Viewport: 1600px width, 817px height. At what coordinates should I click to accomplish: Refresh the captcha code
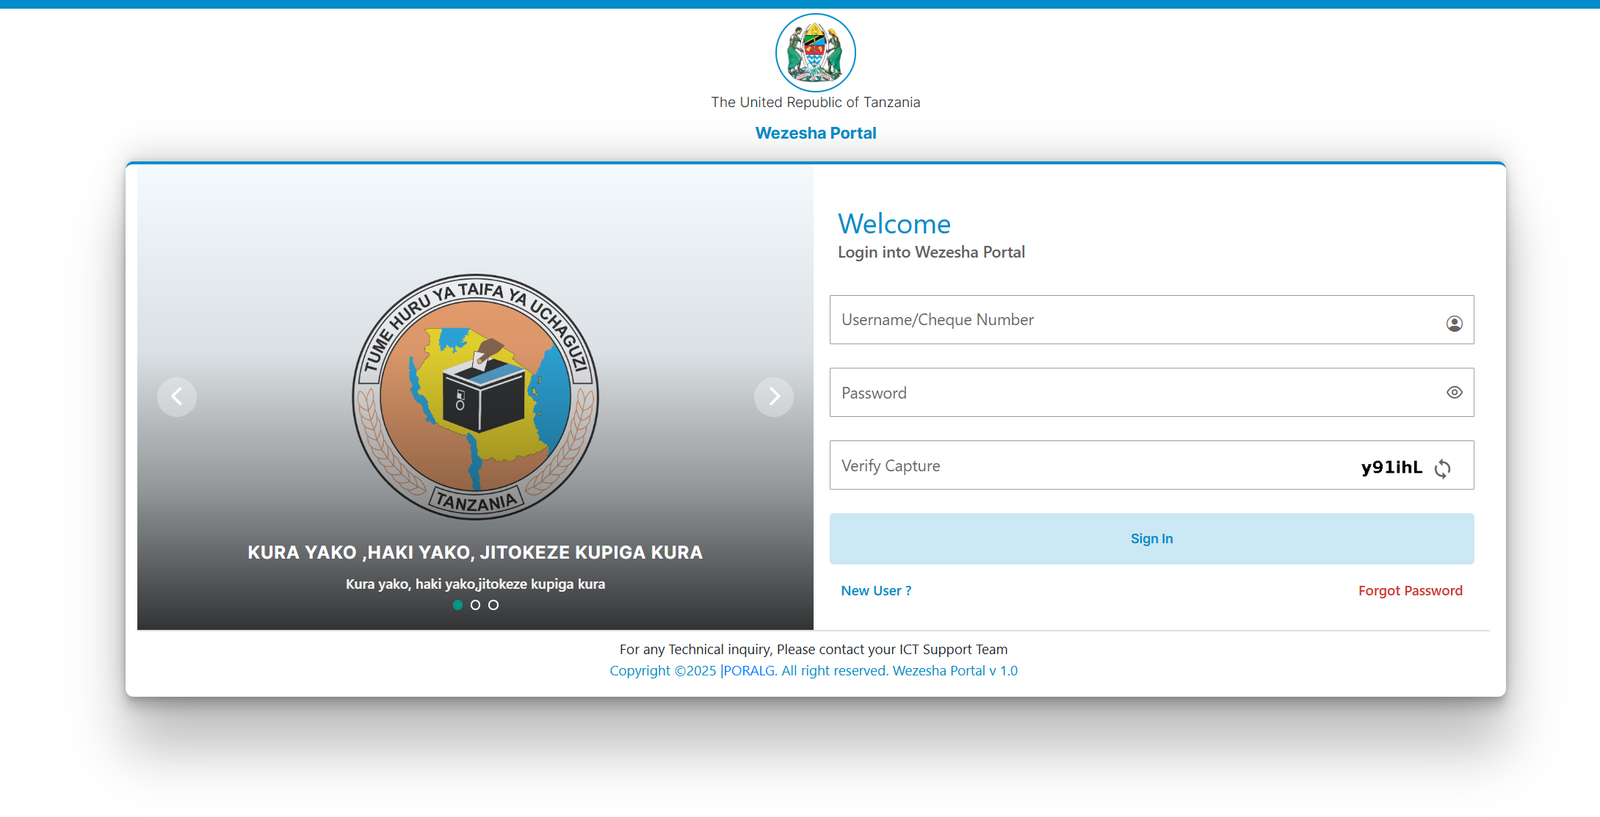pos(1442,468)
